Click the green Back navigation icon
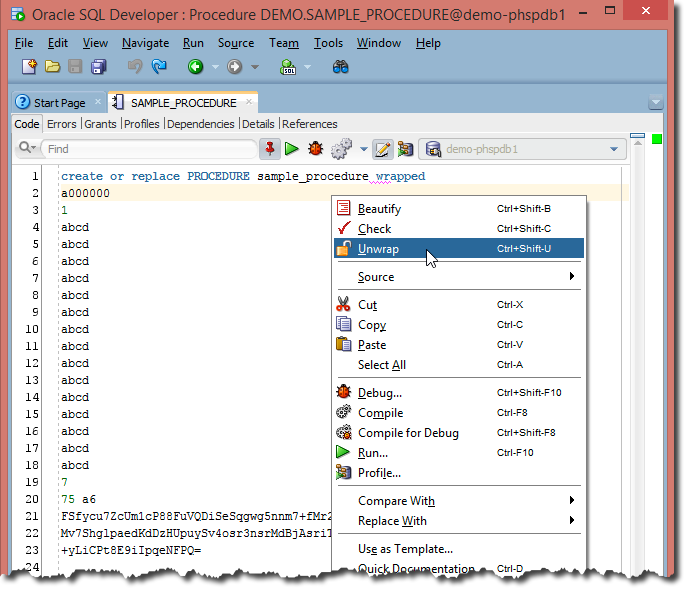The width and height of the screenshot is (684, 589). pos(195,67)
